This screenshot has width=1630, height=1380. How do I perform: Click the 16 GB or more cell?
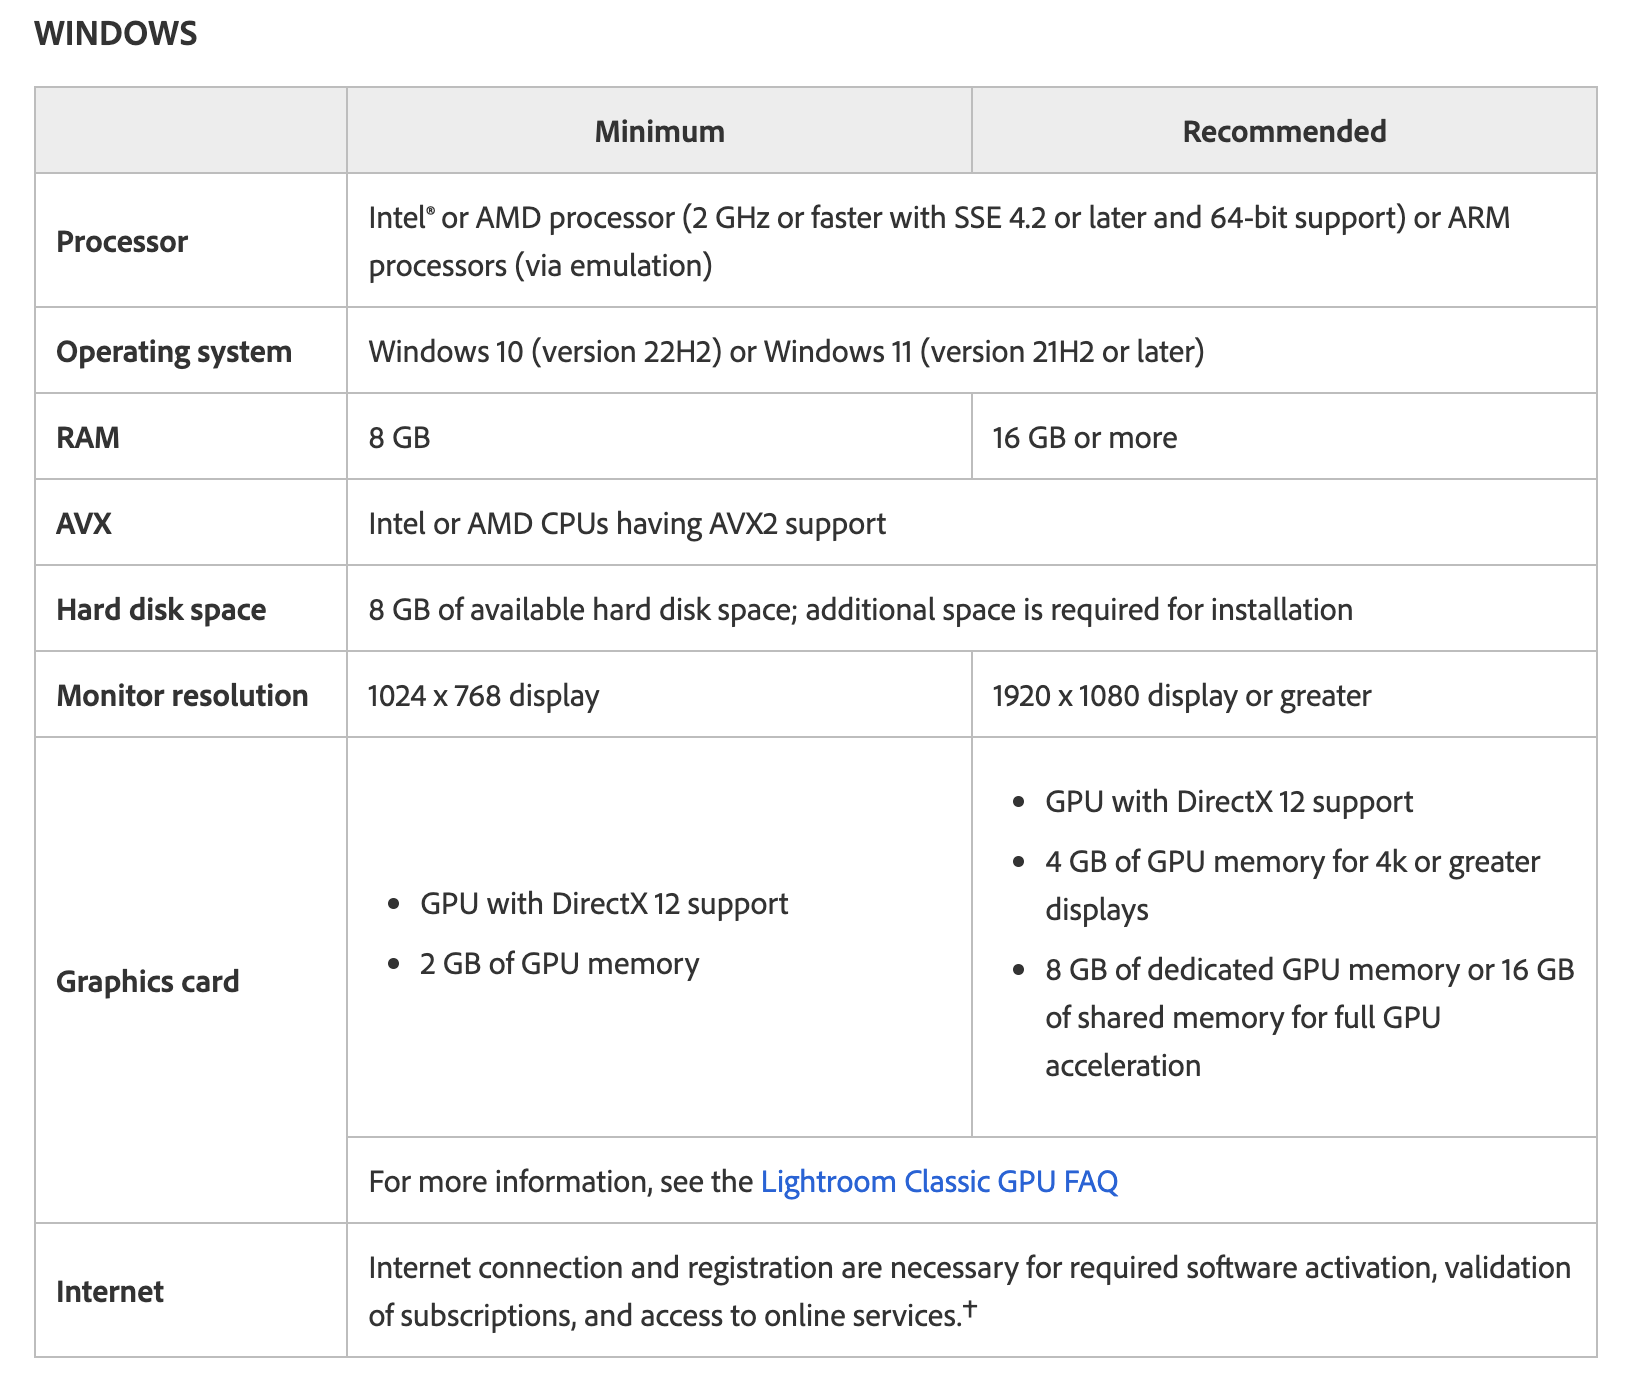[1084, 437]
